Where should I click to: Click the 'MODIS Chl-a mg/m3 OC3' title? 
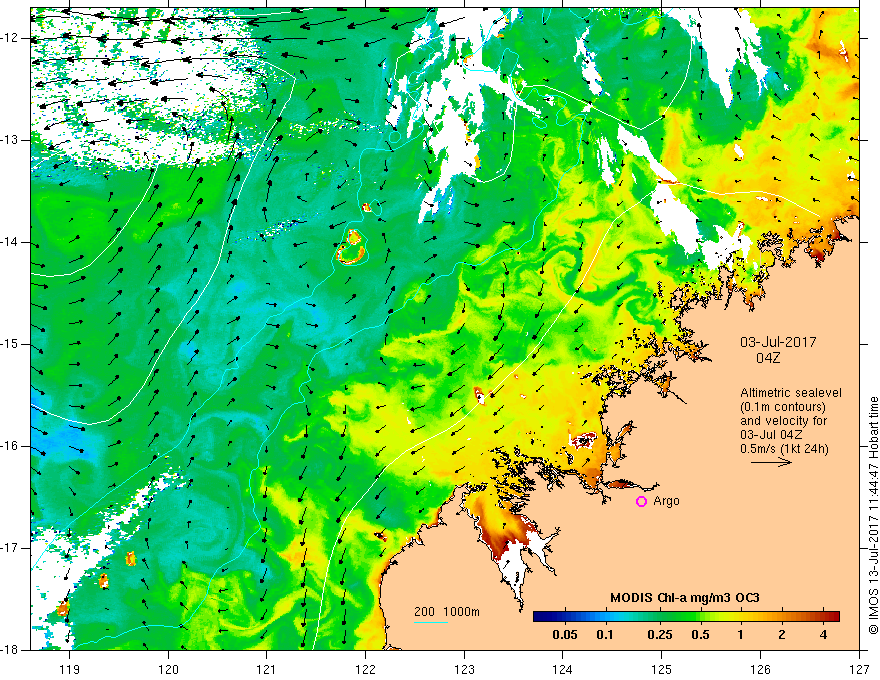685,598
